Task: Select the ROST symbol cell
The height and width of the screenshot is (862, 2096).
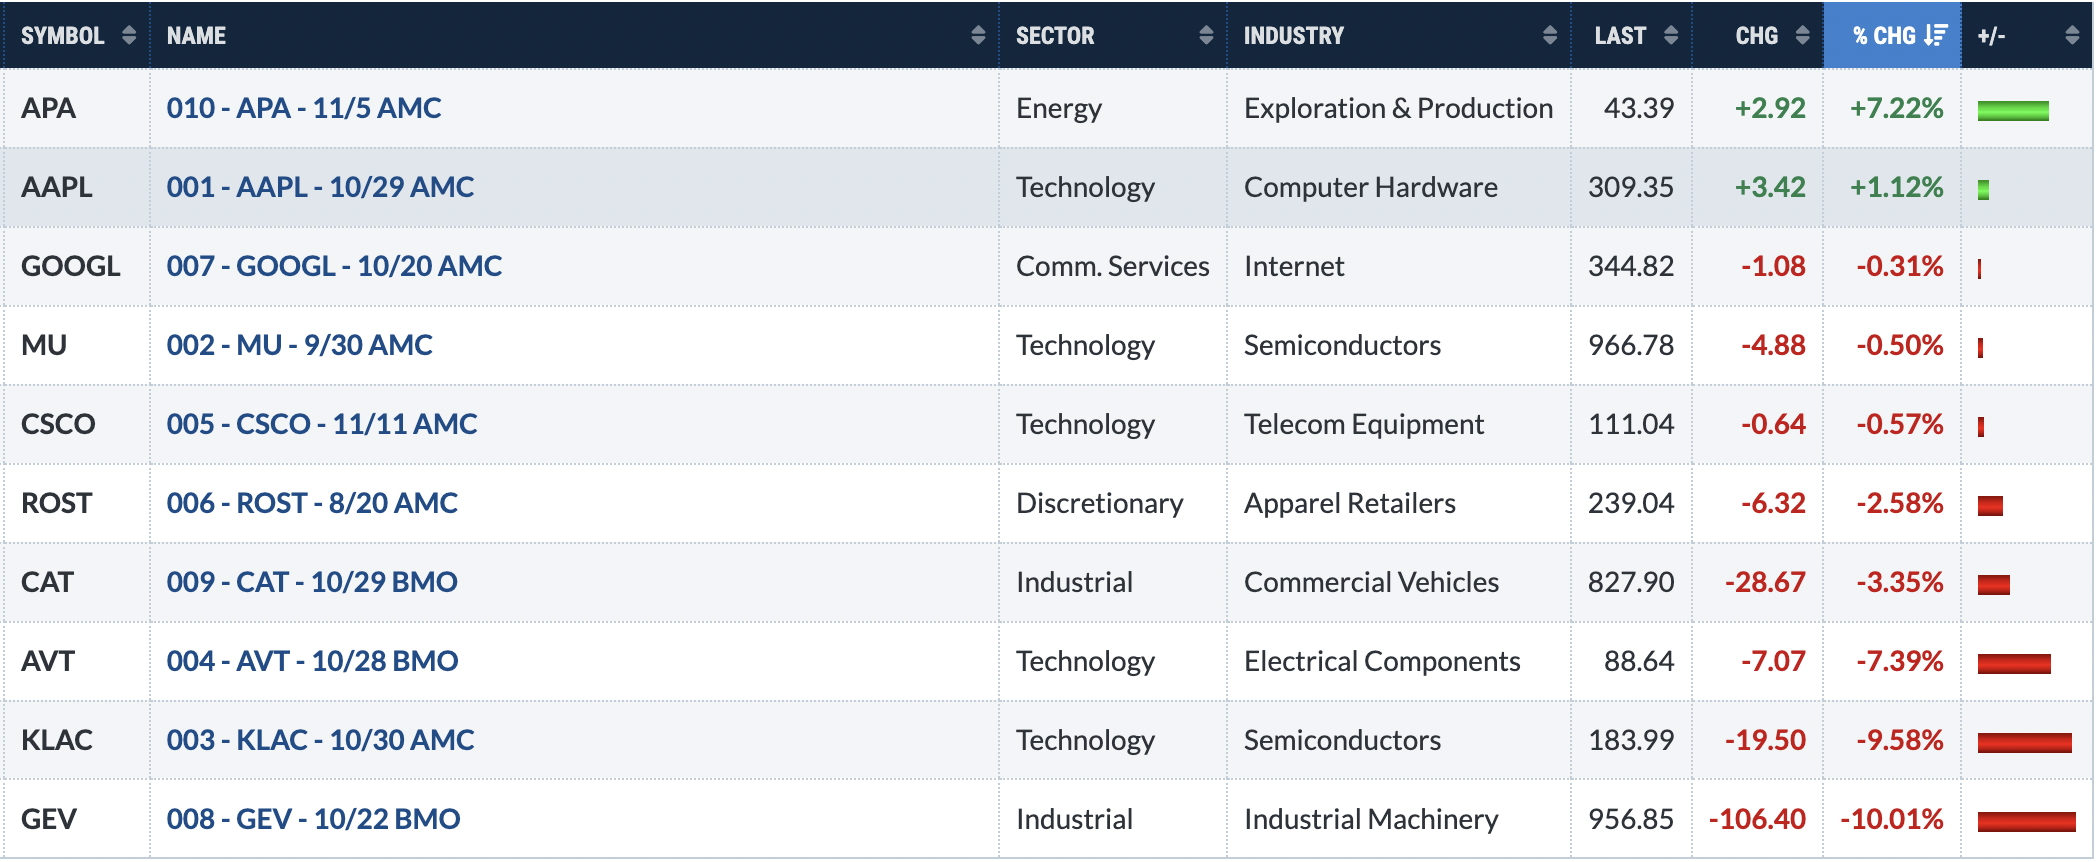Action: 76,503
